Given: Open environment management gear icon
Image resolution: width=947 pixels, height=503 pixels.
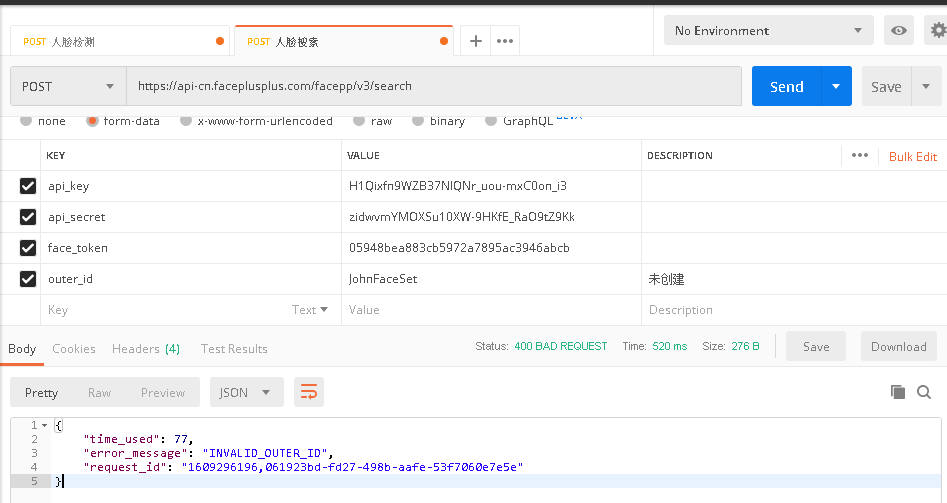Looking at the screenshot, I should [x=938, y=30].
